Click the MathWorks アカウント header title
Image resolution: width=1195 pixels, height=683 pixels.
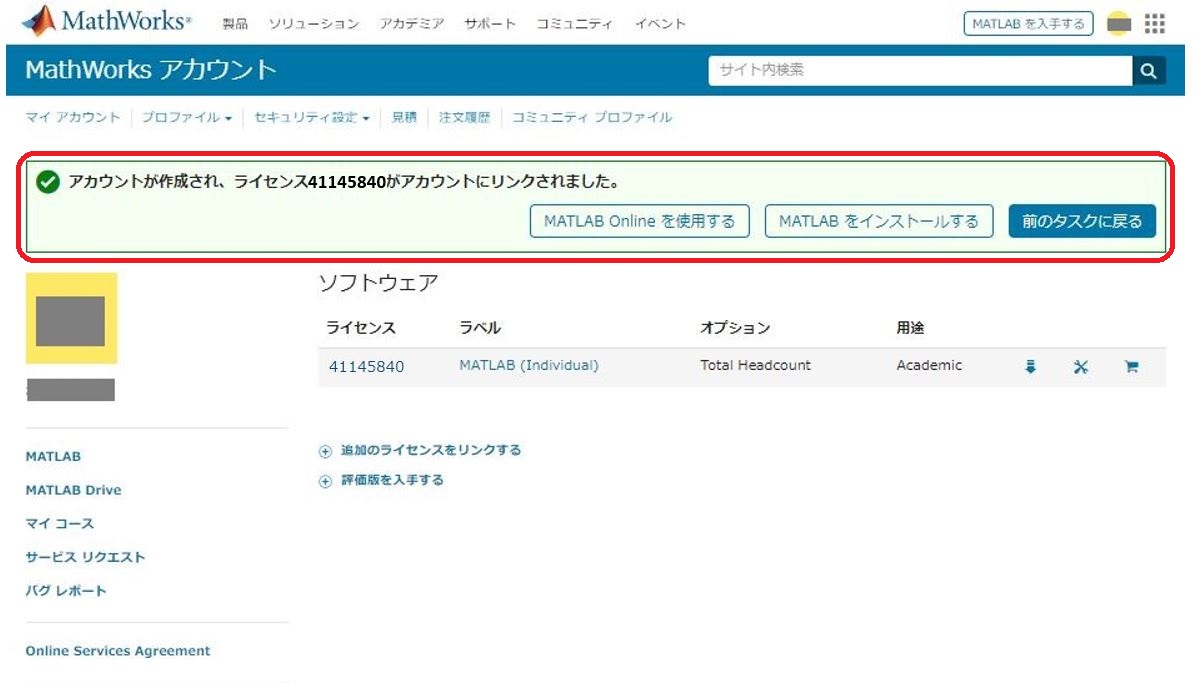click(151, 70)
